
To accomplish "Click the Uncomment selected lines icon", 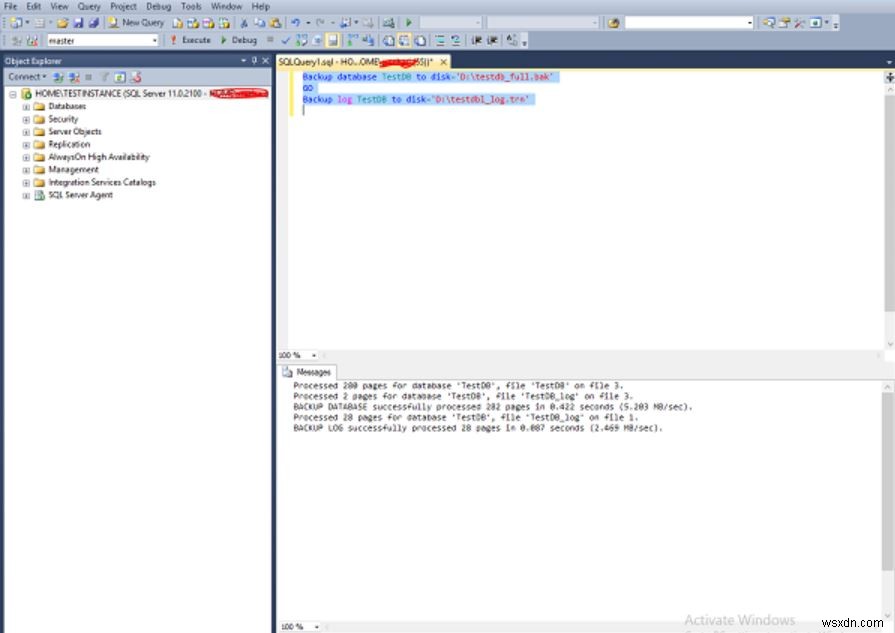I will 455,41.
